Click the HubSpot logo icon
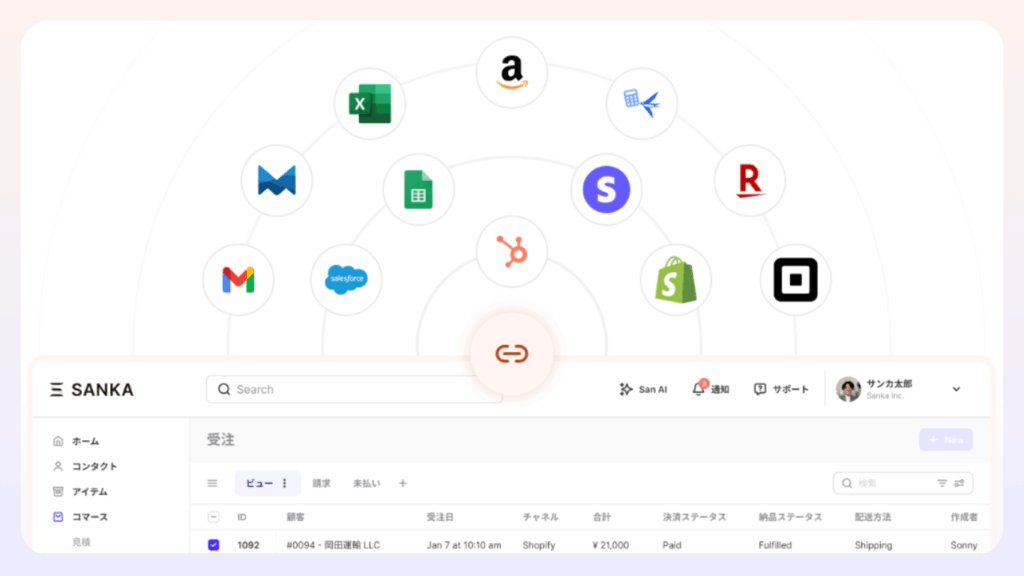The height and width of the screenshot is (576, 1024). click(512, 252)
